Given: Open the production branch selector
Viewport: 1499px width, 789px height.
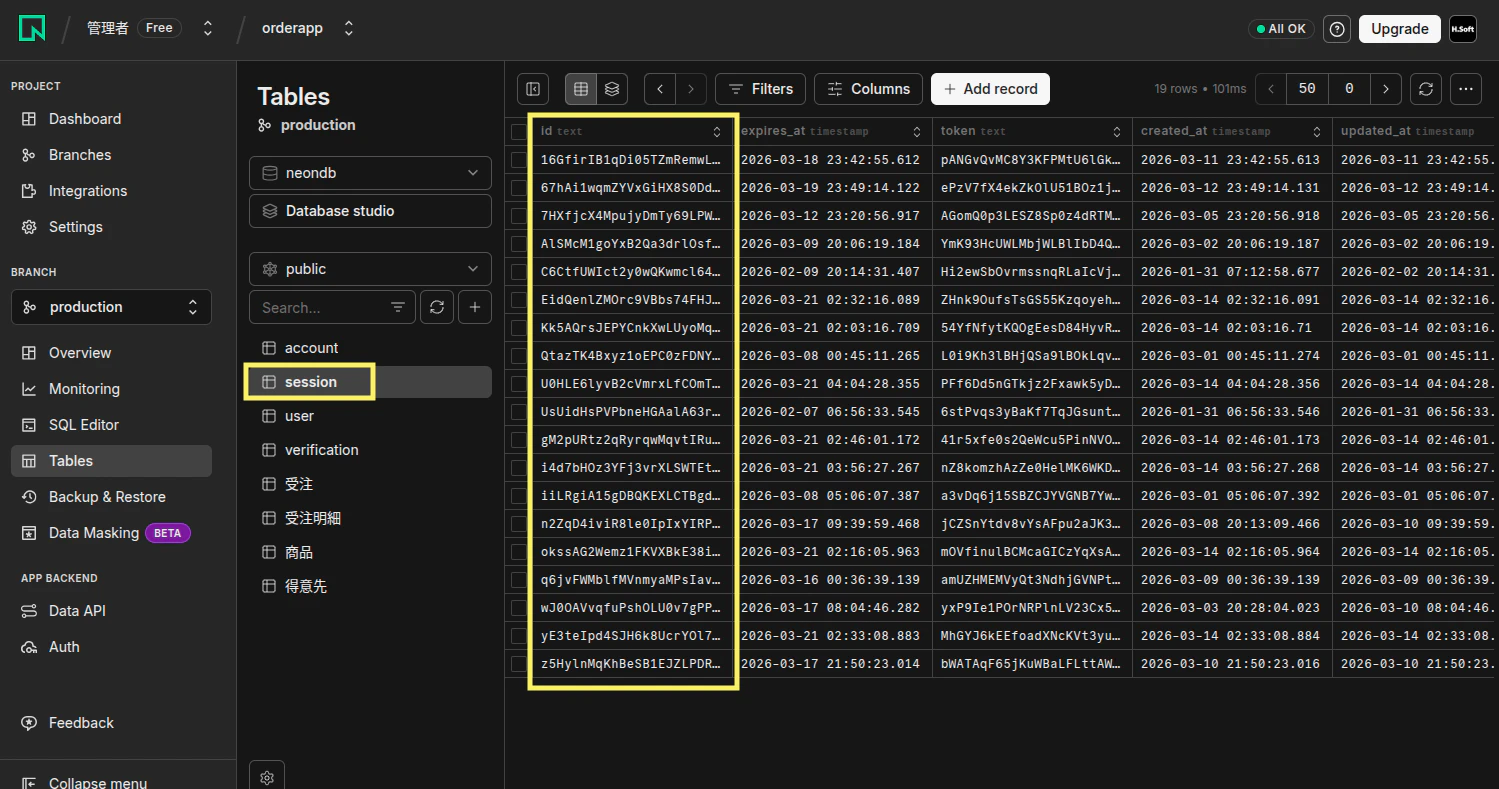Looking at the screenshot, I should coord(111,307).
